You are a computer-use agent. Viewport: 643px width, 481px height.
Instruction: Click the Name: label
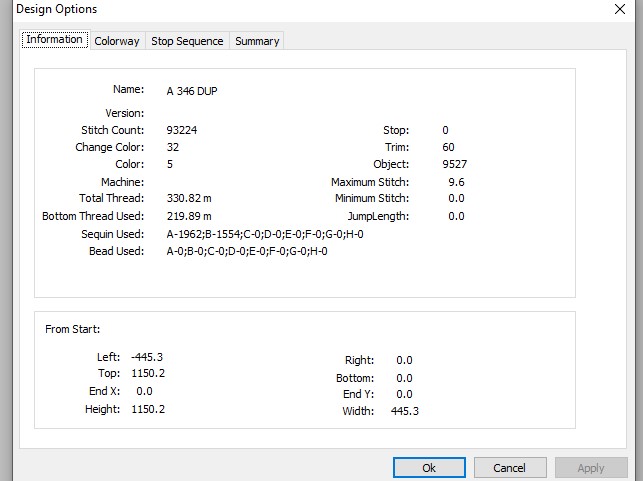[129, 89]
